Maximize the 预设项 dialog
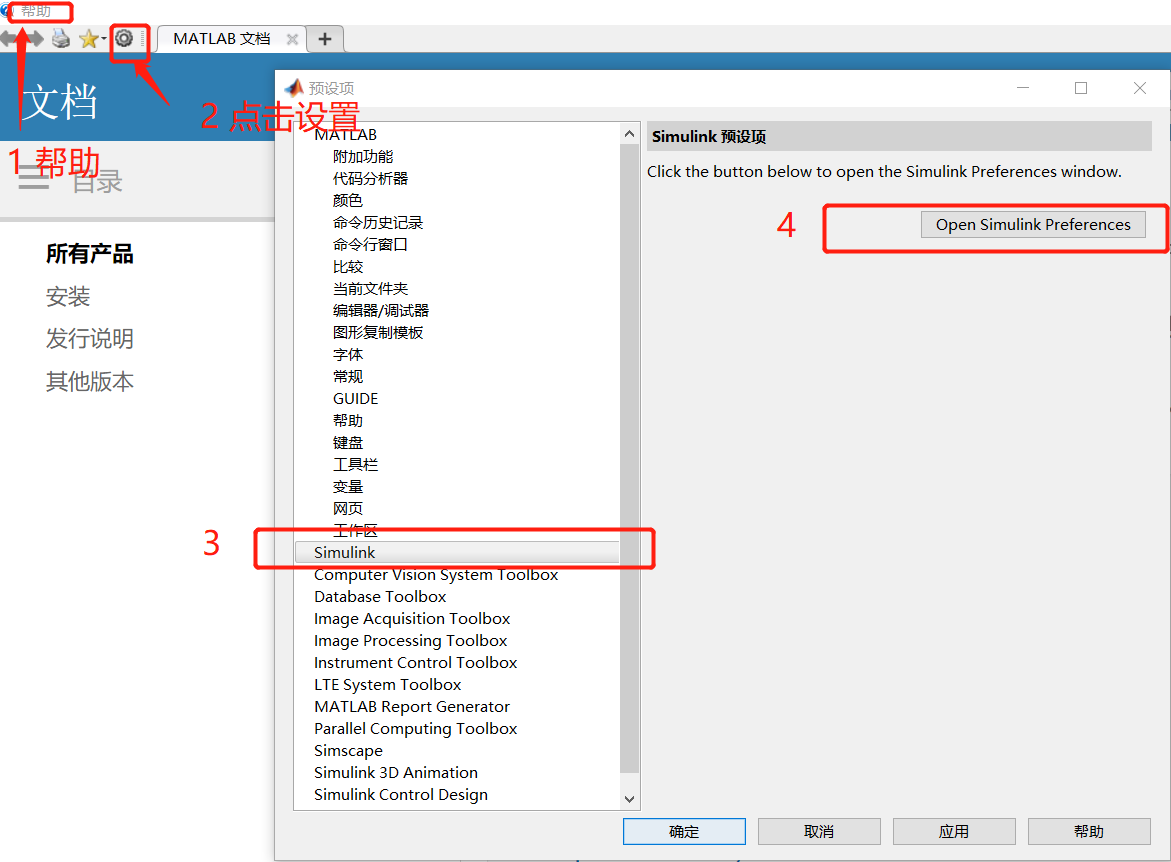 tap(1081, 88)
